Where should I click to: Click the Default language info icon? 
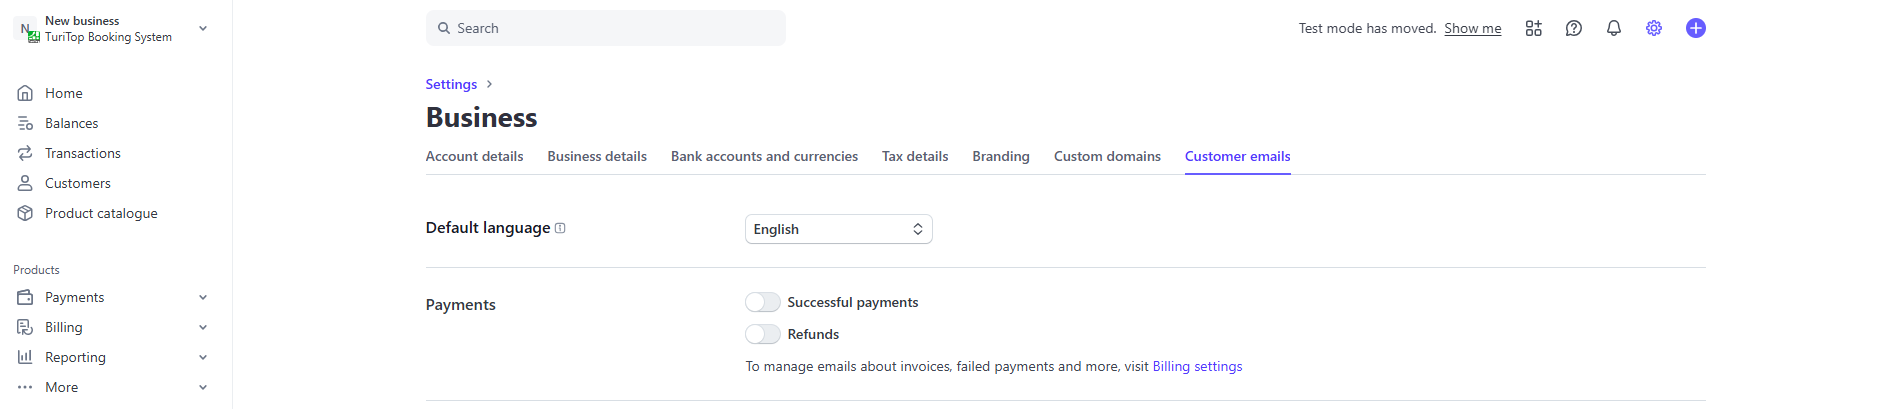click(x=560, y=228)
